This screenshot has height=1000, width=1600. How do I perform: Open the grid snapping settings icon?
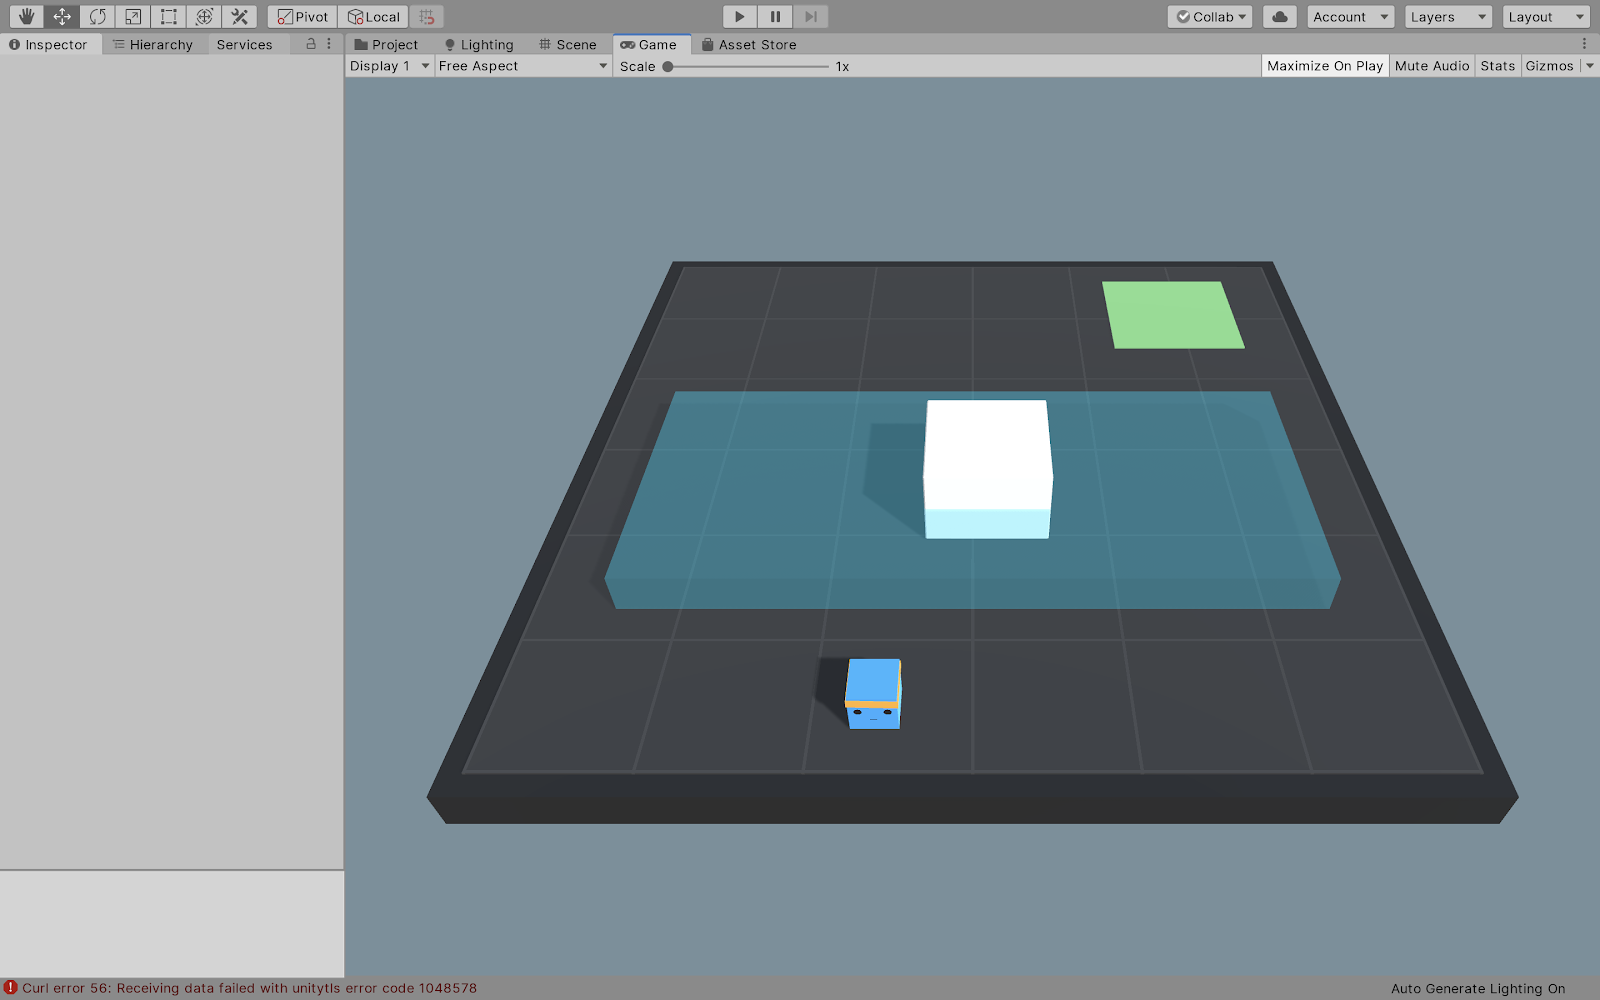(427, 16)
